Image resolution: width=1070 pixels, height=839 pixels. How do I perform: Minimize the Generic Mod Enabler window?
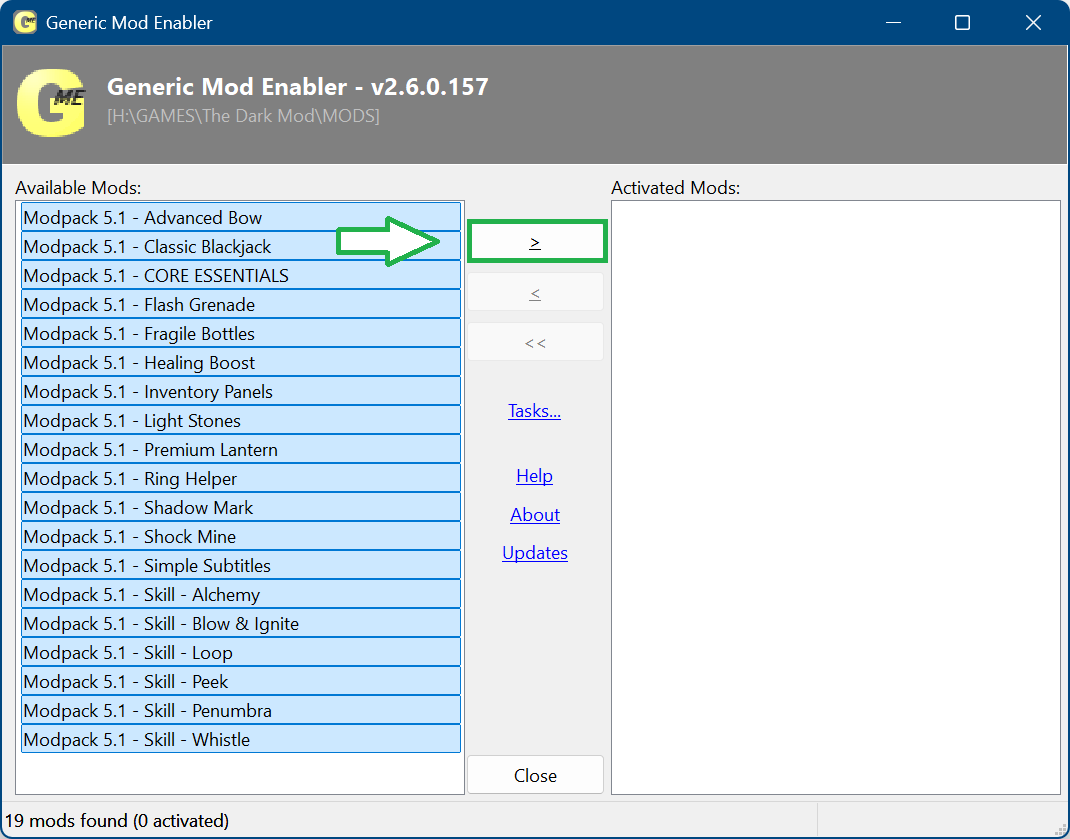coord(893,23)
